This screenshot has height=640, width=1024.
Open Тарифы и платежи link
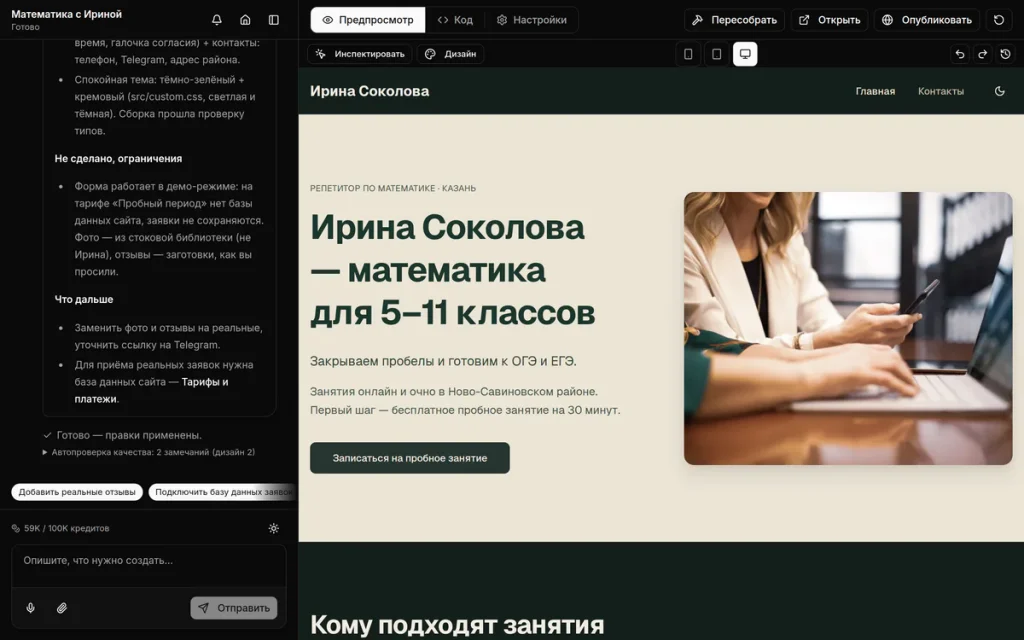(152, 391)
